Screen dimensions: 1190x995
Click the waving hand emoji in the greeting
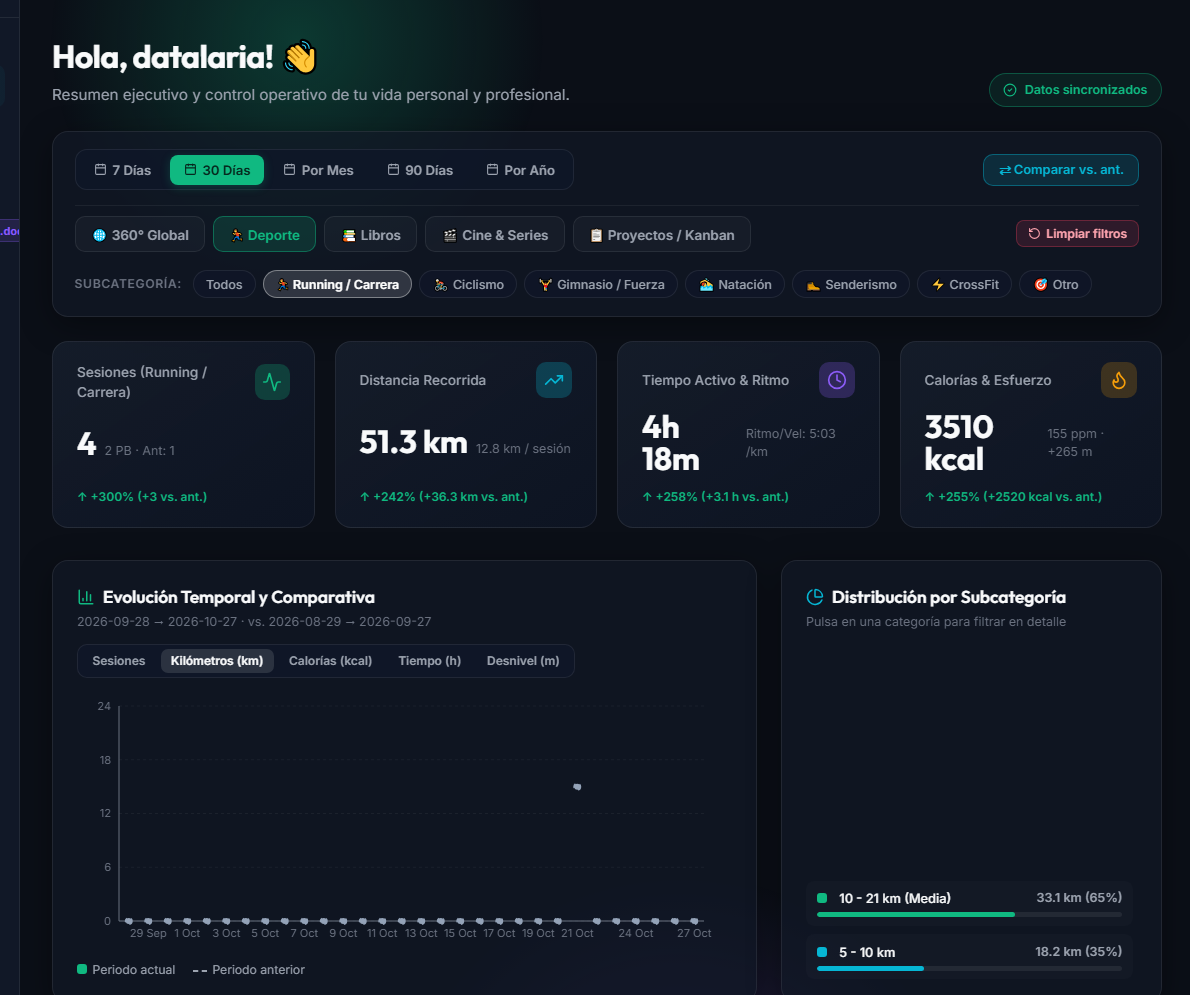click(x=300, y=58)
